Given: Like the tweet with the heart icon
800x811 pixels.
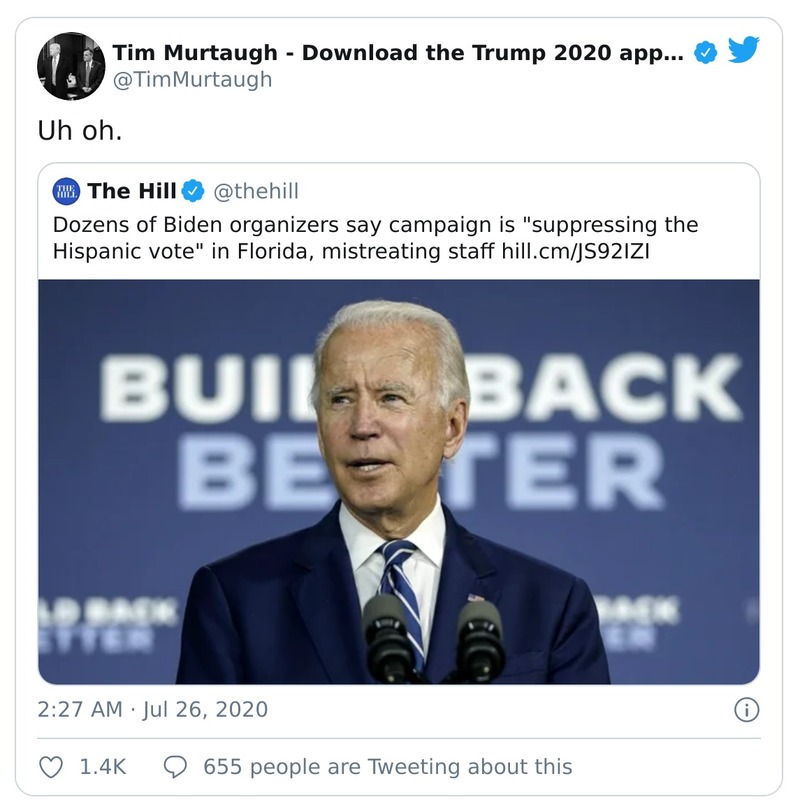Looking at the screenshot, I should click(51, 767).
